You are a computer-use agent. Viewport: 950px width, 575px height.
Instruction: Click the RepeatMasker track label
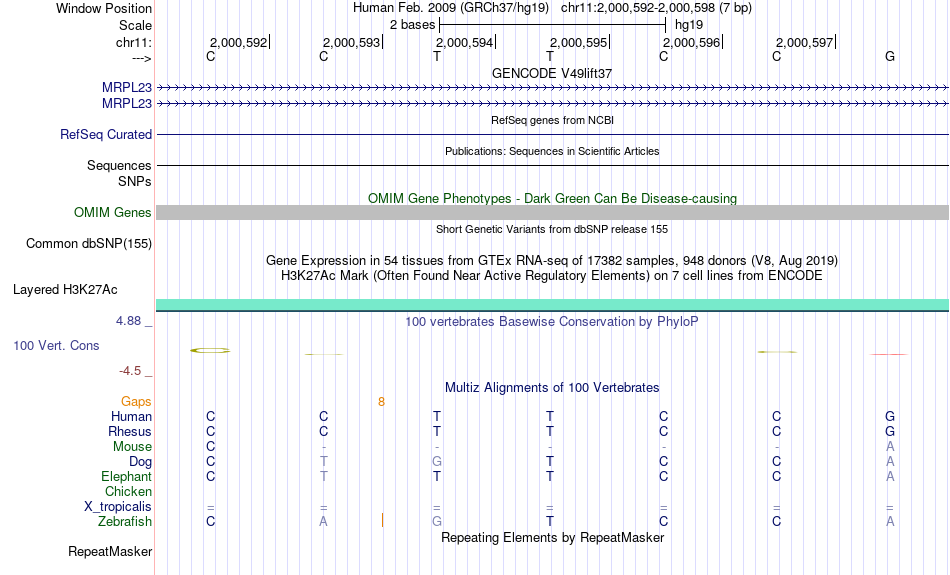[110, 551]
